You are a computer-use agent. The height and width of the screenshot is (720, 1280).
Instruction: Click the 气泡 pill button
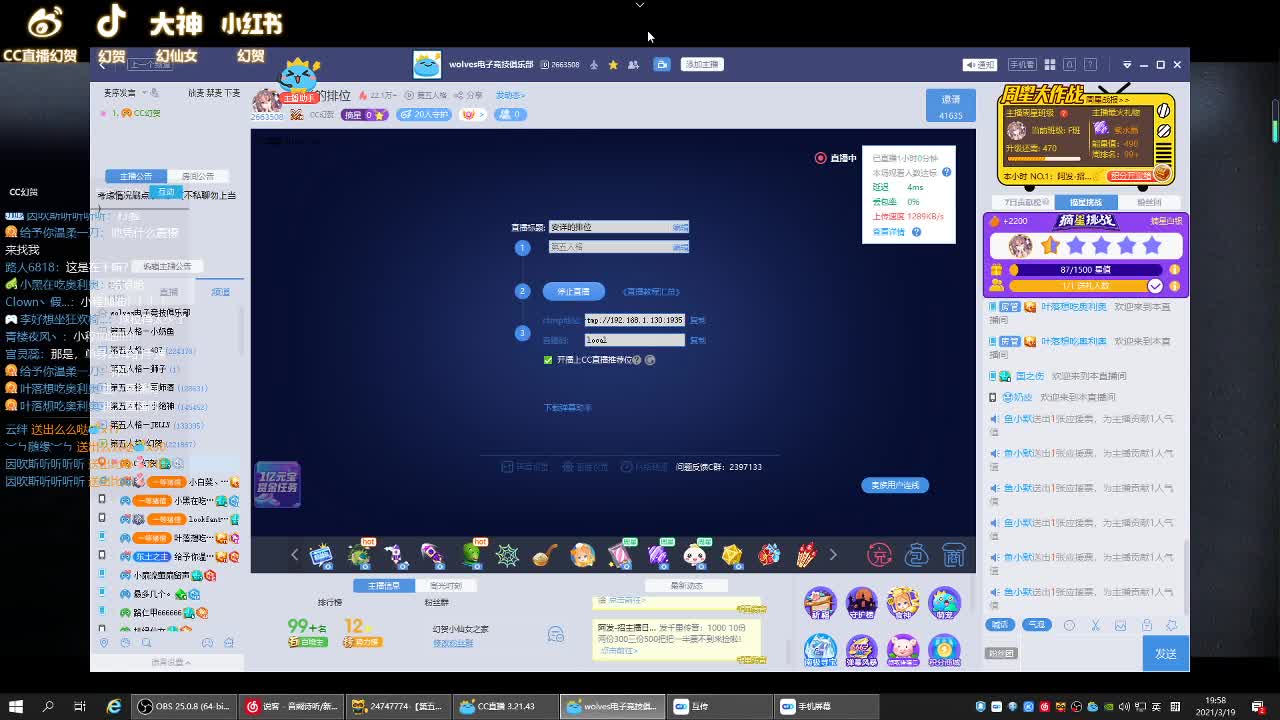[1037, 625]
